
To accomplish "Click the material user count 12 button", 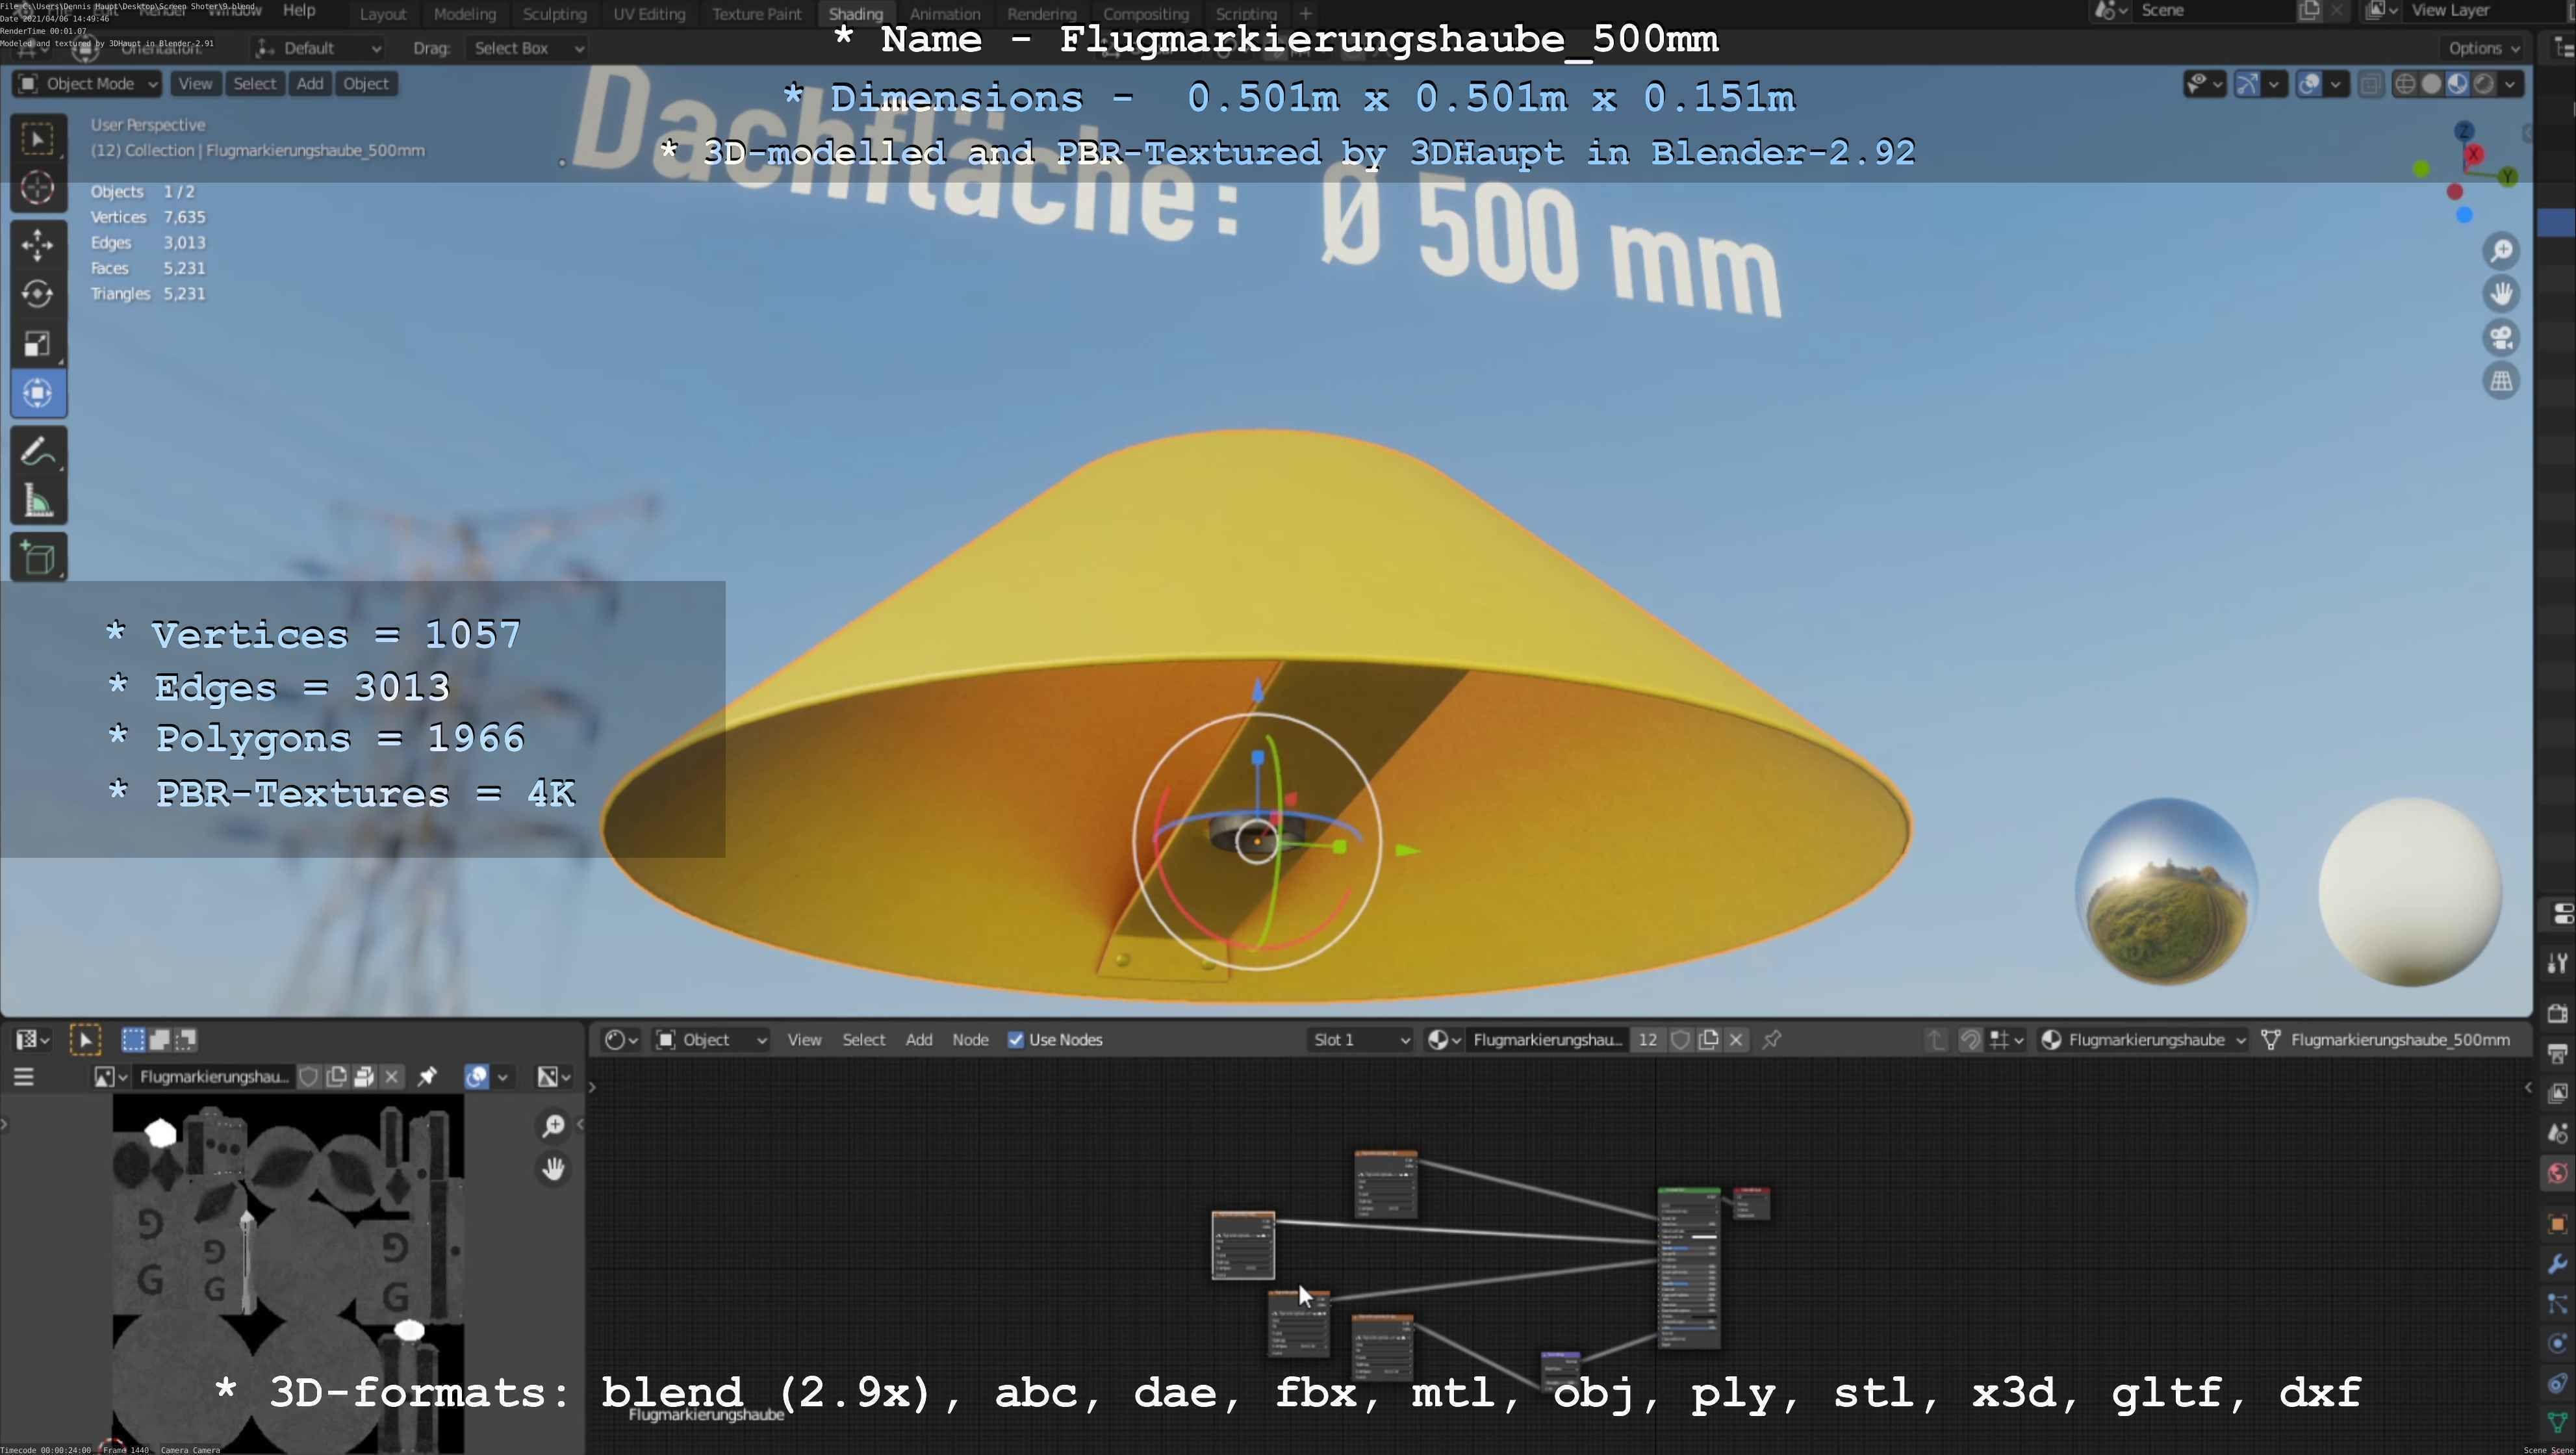I will 1647,1040.
